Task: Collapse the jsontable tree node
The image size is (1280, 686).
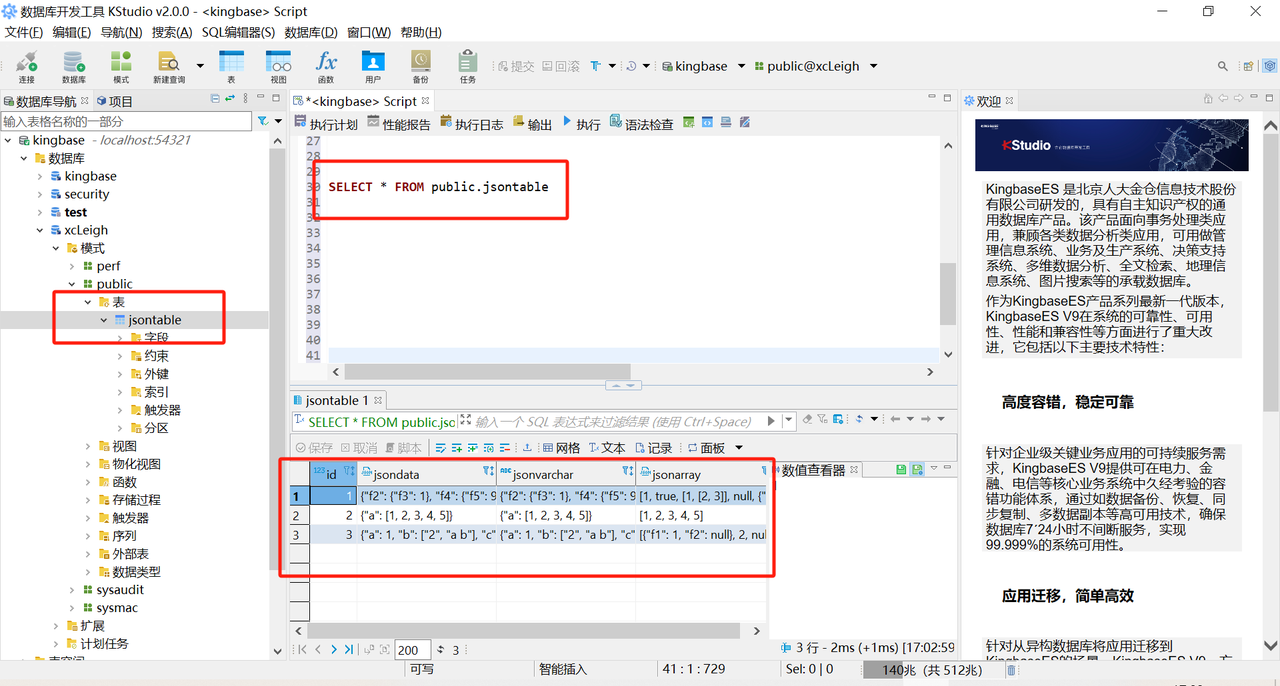Action: tap(104, 320)
